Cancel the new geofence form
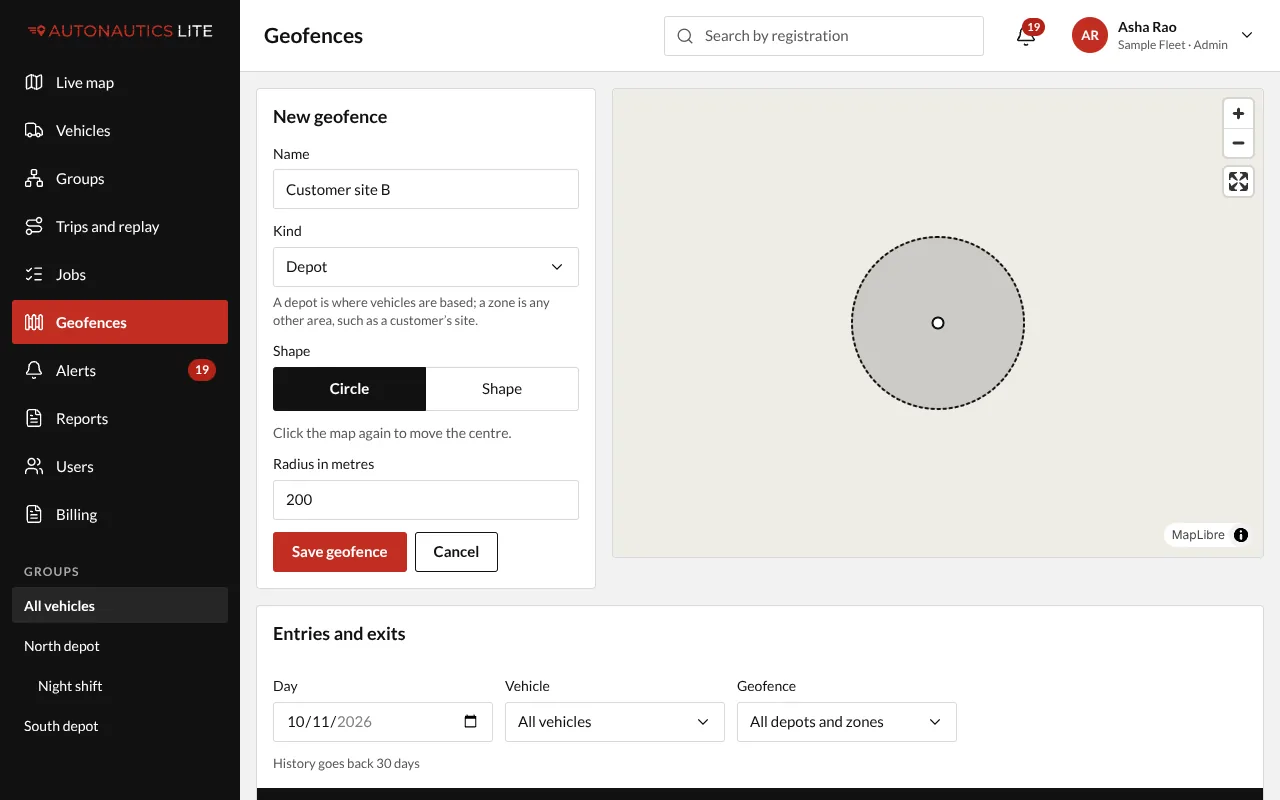The image size is (1280, 800). point(456,552)
